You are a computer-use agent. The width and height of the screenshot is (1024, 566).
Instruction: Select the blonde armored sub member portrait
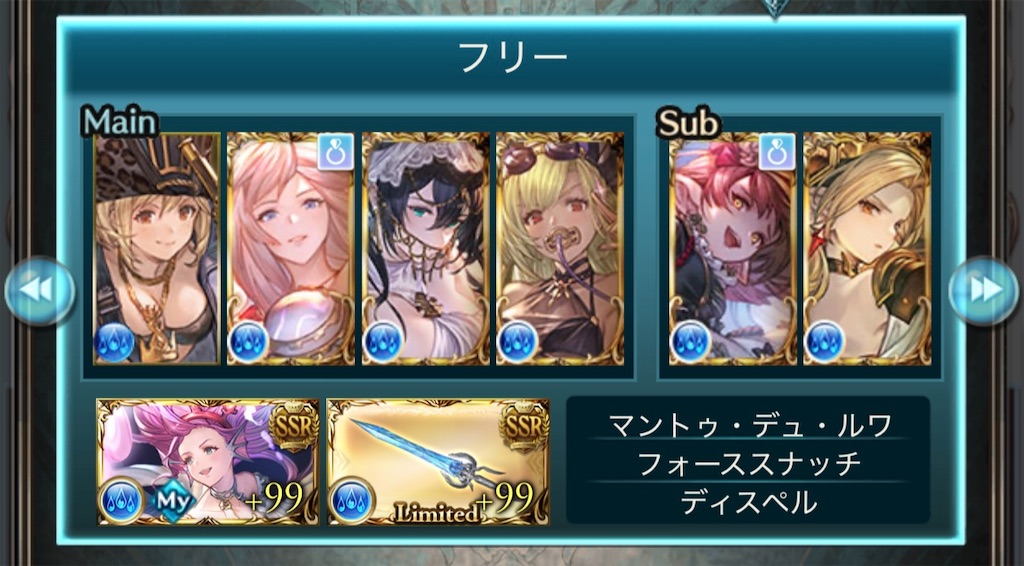tap(867, 248)
